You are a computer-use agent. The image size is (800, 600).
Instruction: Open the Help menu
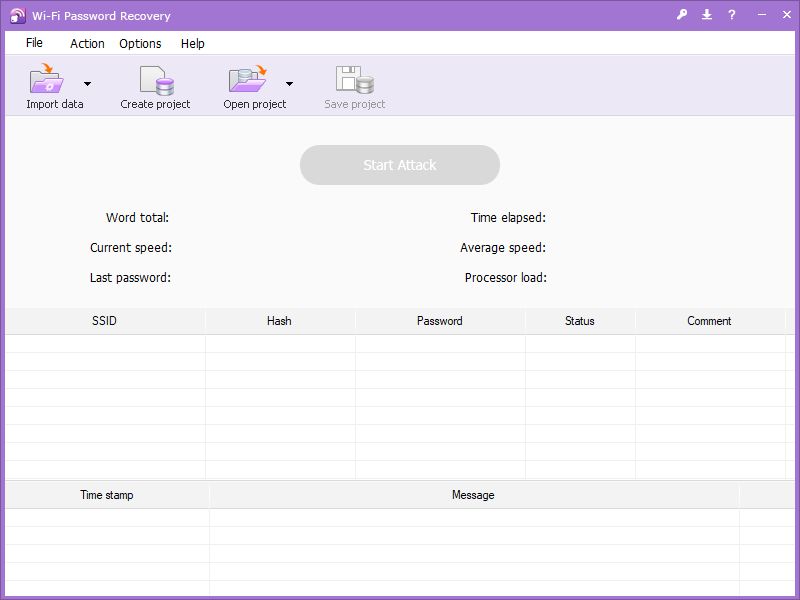tap(192, 43)
